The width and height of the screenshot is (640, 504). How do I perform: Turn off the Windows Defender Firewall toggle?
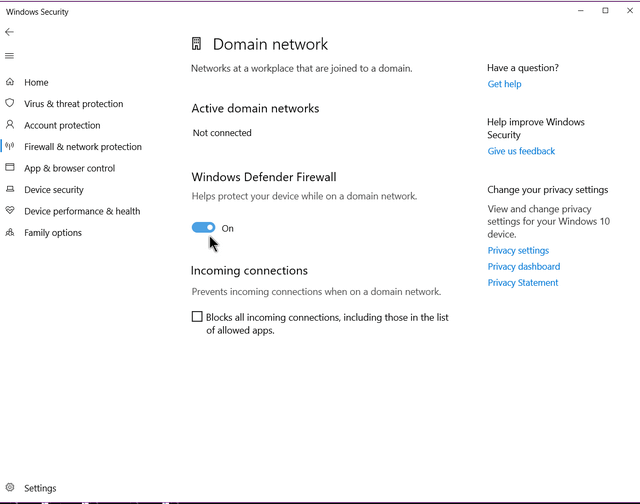tap(203, 227)
